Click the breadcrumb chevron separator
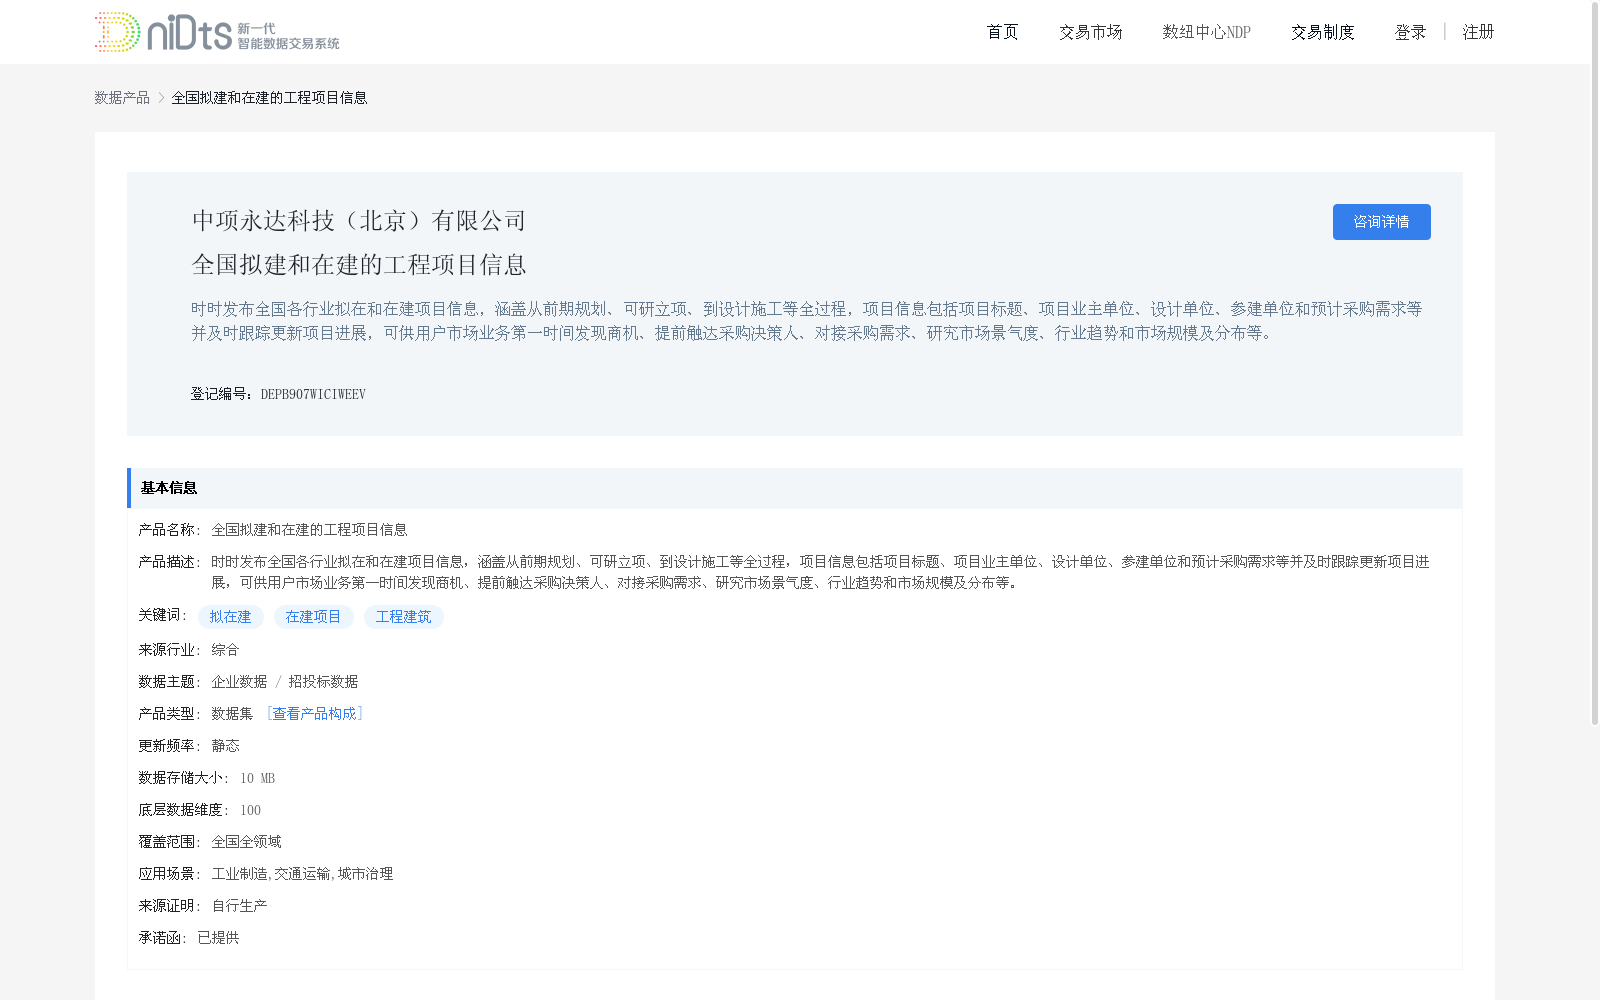1600x1000 pixels. [x=161, y=97]
